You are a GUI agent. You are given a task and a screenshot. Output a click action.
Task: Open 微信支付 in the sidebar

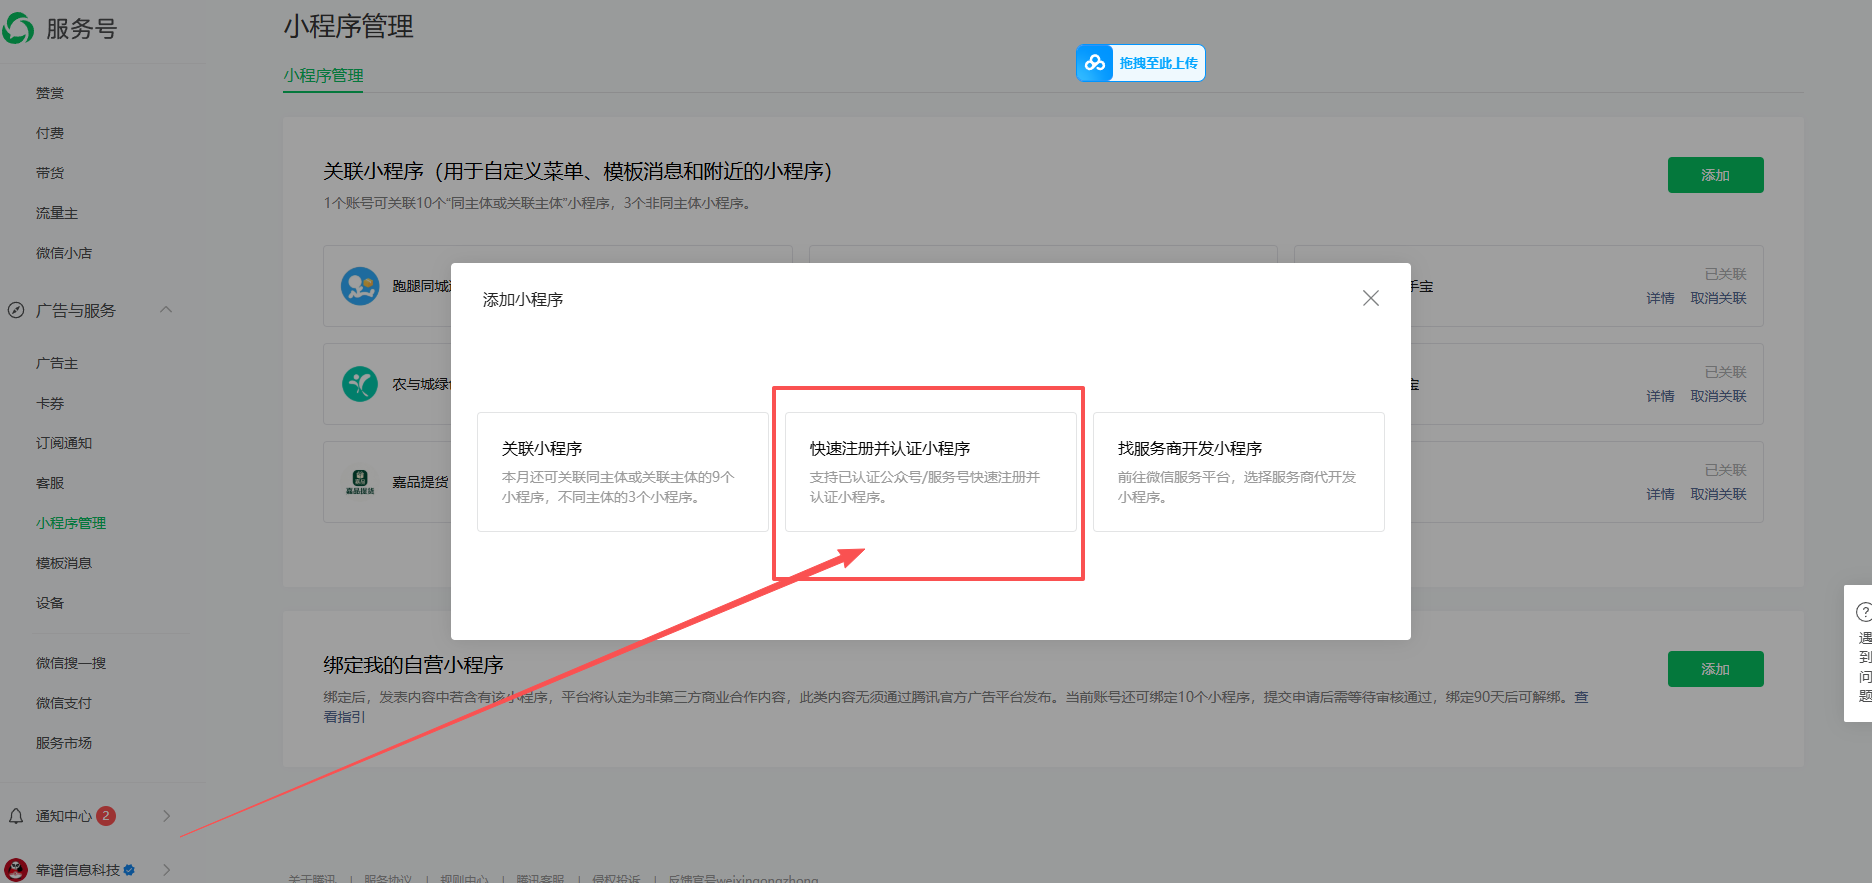click(64, 703)
